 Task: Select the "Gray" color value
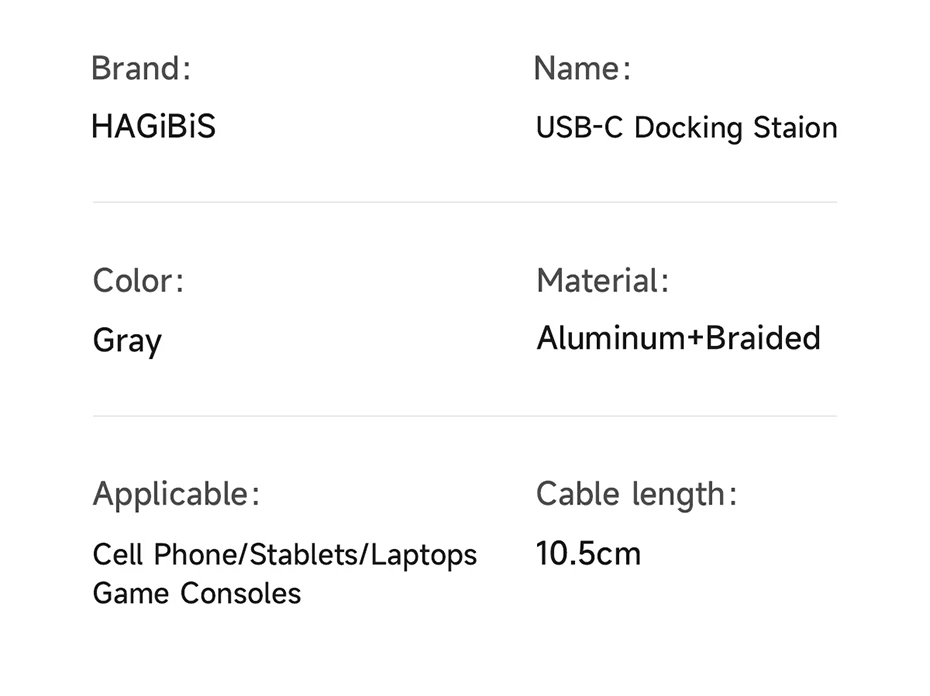click(x=127, y=341)
